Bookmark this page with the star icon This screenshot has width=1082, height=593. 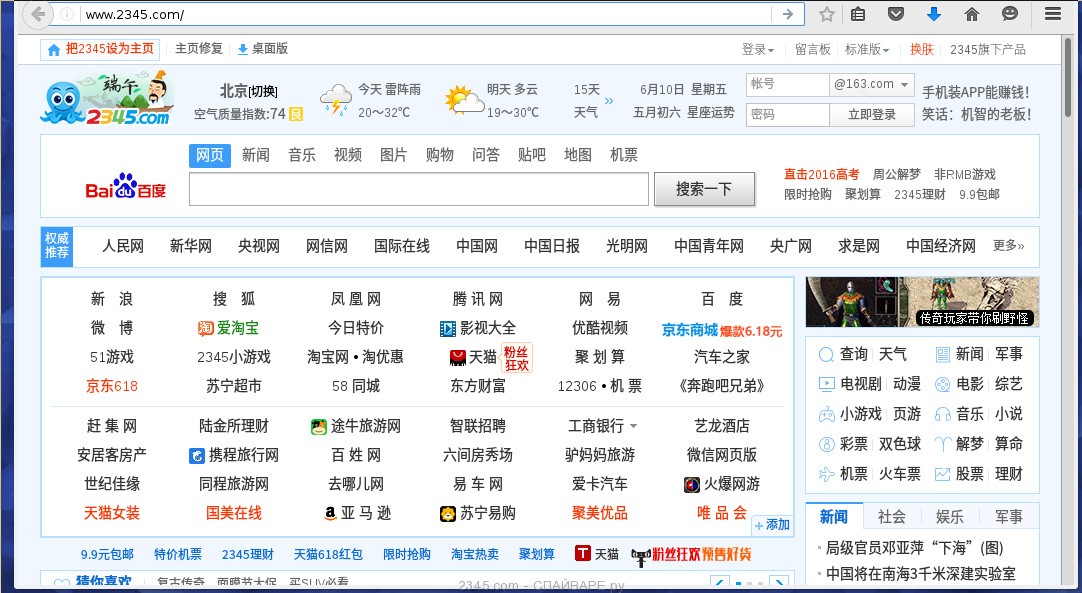click(x=826, y=14)
